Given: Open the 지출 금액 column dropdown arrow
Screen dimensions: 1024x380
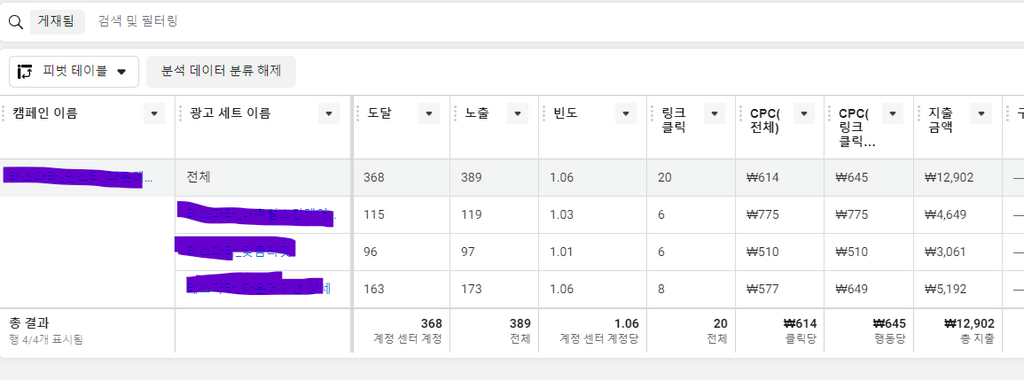Looking at the screenshot, I should tap(982, 114).
